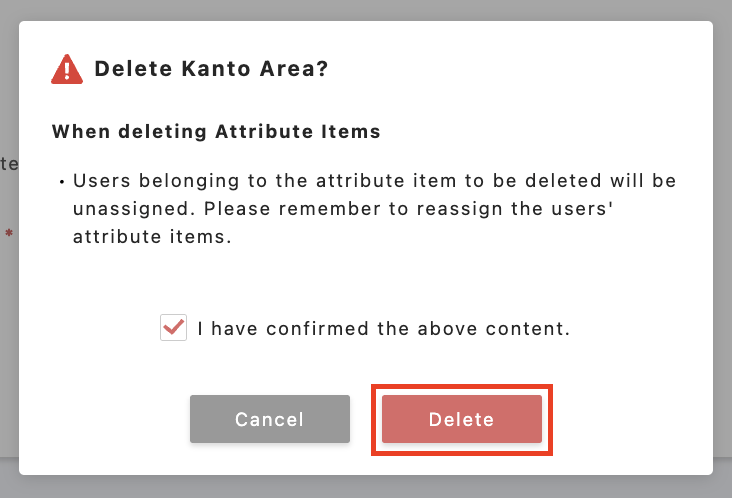Click the red warning triangle icon
The height and width of the screenshot is (498, 732).
[x=67, y=69]
